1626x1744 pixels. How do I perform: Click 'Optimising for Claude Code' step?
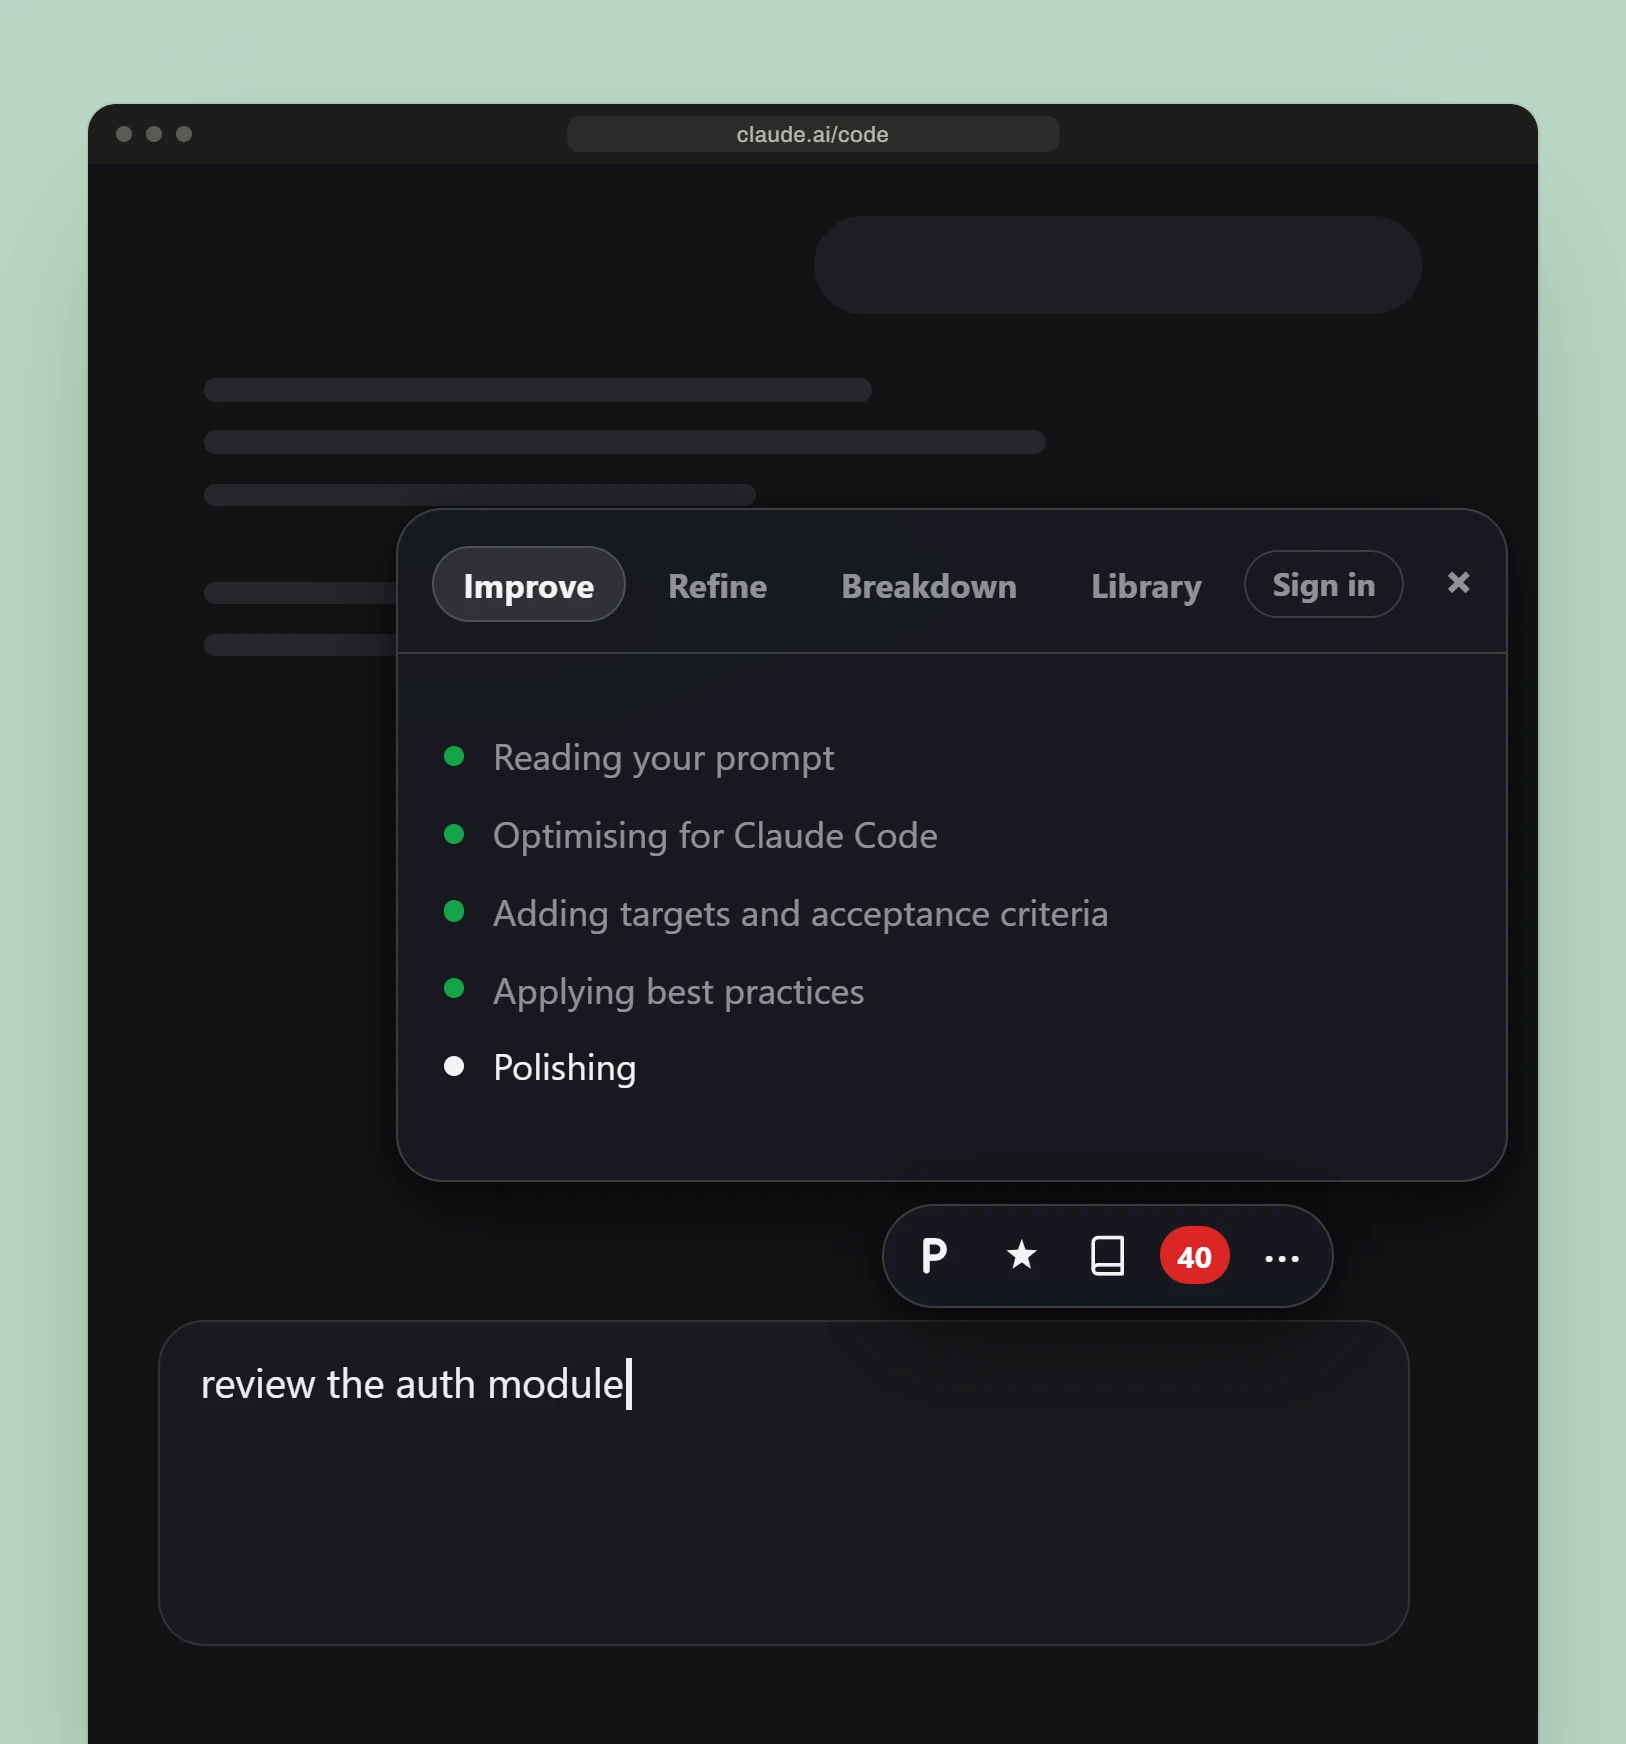(x=715, y=836)
